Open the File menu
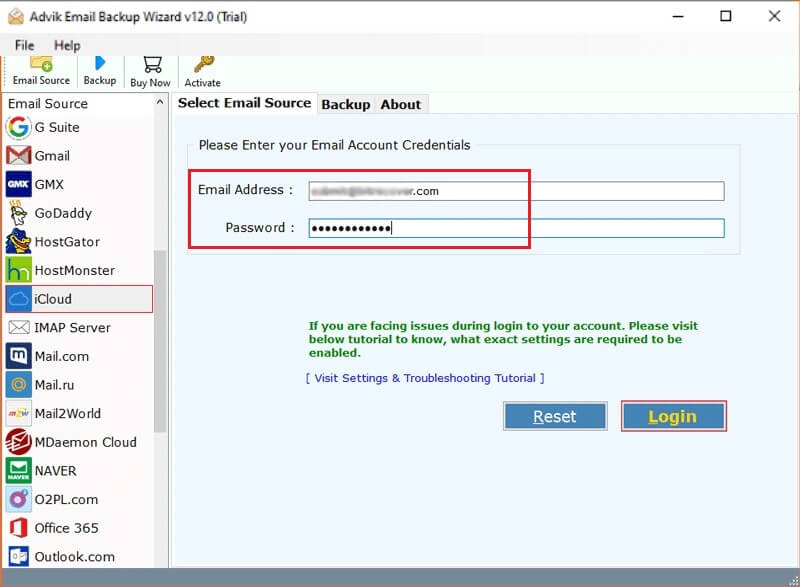This screenshot has height=587, width=800. 24,45
